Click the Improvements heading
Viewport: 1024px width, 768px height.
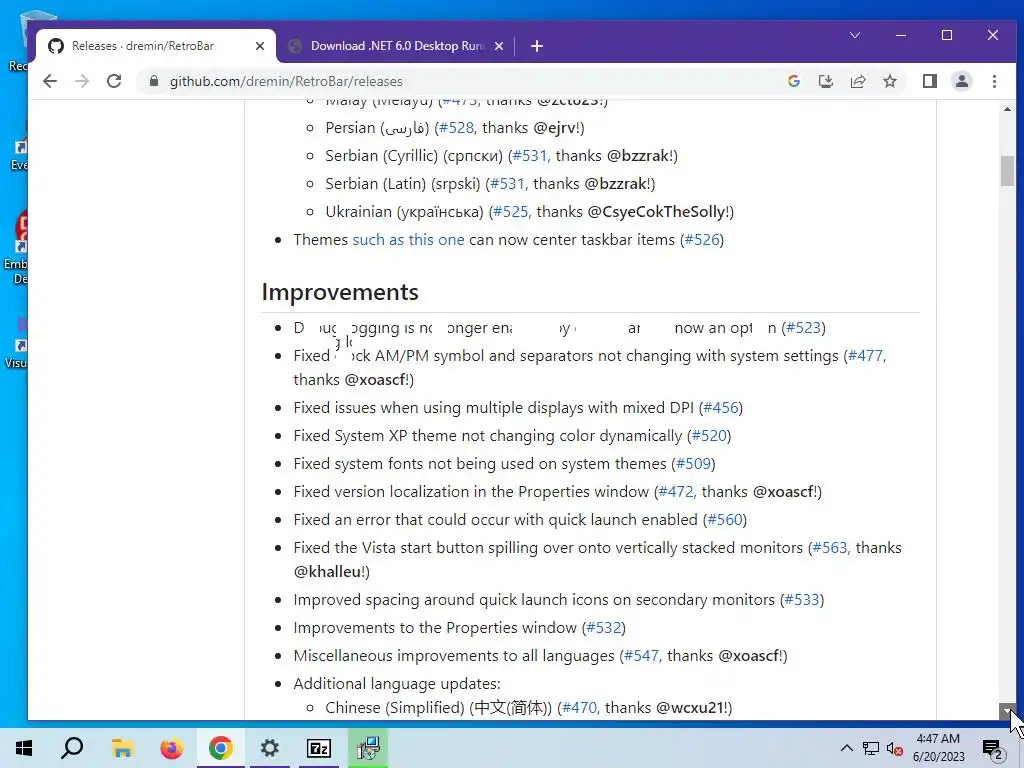pos(340,292)
